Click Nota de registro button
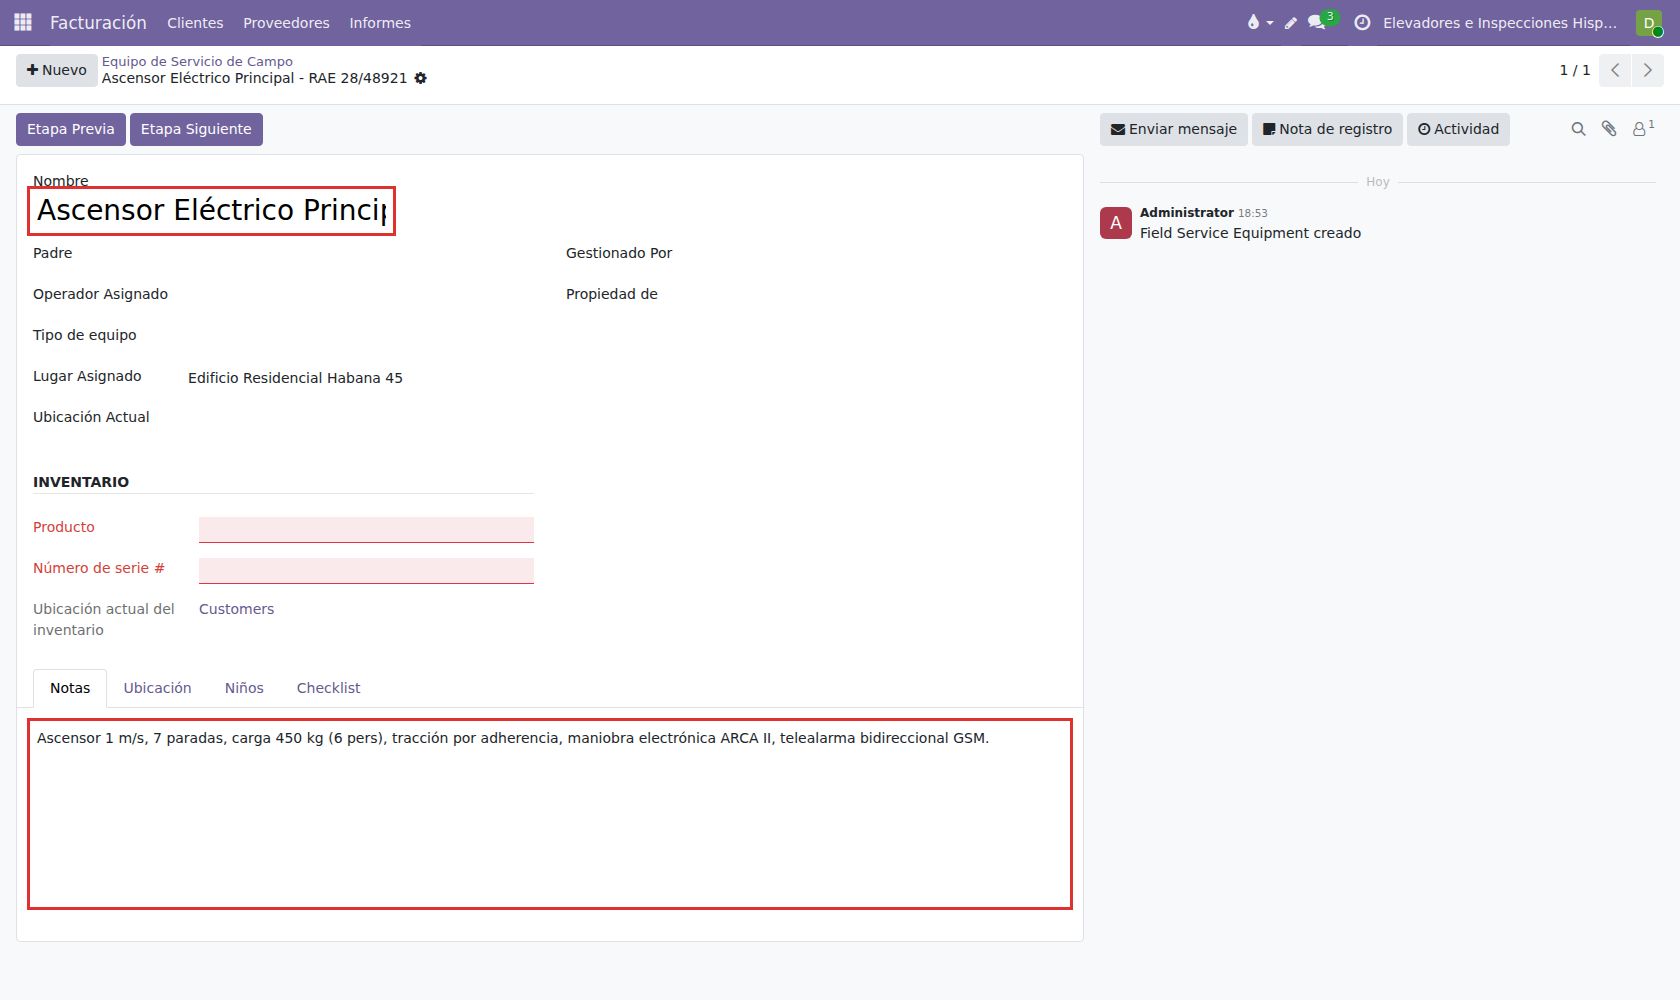 [x=1327, y=129]
